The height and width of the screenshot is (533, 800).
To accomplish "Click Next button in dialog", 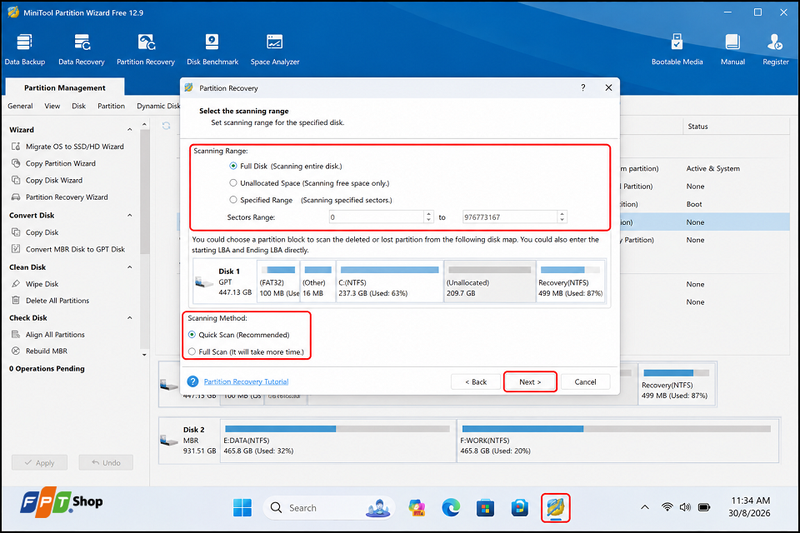I will pyautogui.click(x=530, y=382).
